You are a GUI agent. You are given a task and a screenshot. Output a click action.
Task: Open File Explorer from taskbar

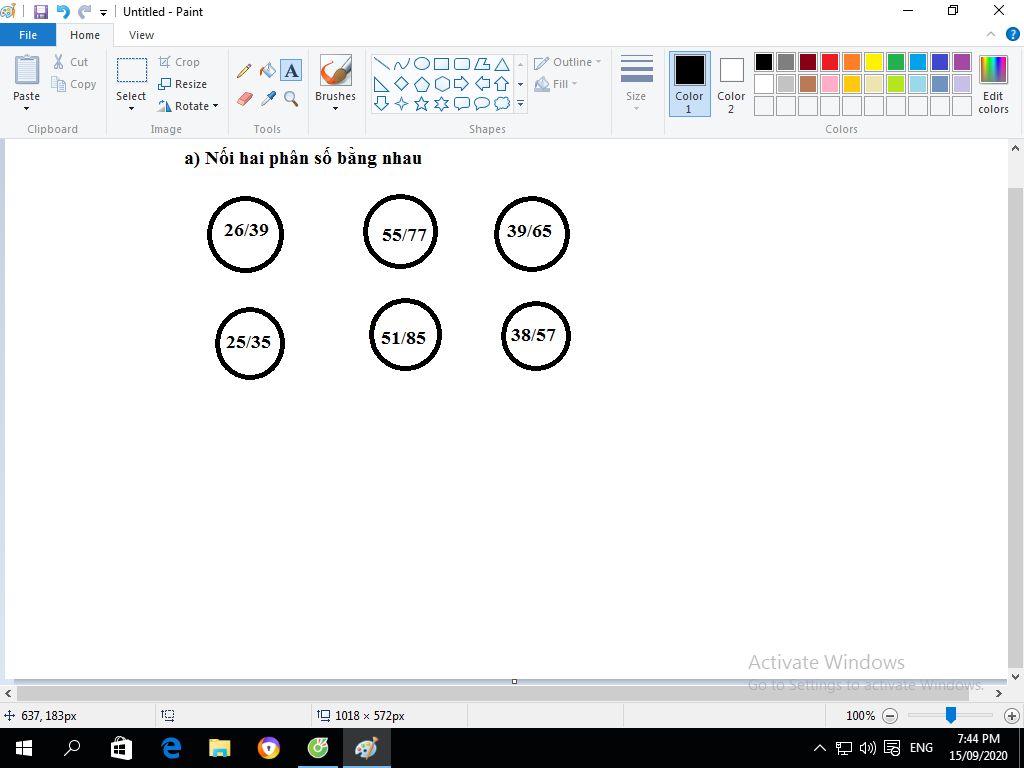click(x=220, y=748)
